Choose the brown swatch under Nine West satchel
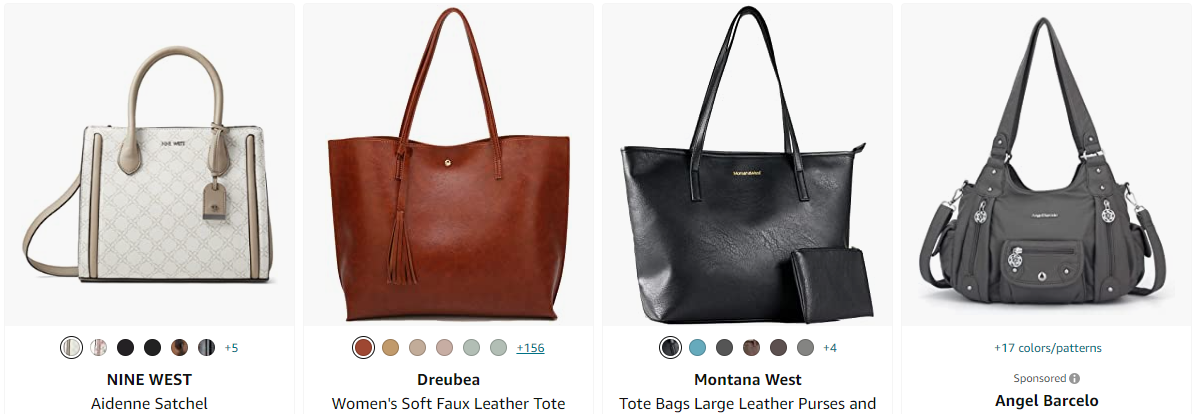Image resolution: width=1192 pixels, height=414 pixels. point(179,348)
